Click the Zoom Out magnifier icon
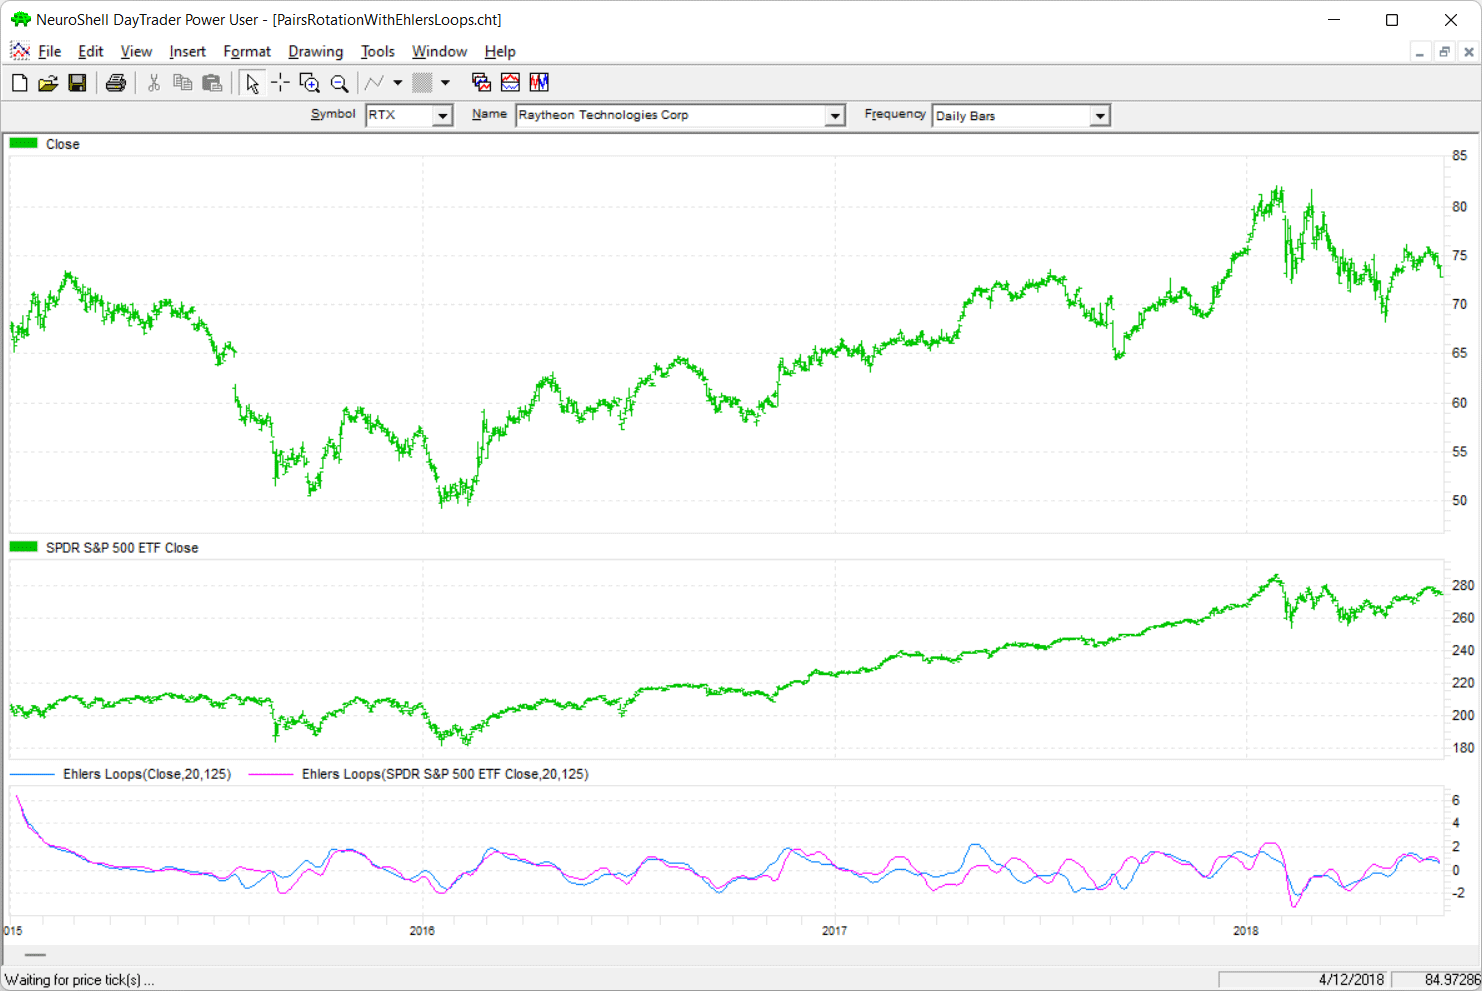Viewport: 1482px width, 991px height. (340, 83)
